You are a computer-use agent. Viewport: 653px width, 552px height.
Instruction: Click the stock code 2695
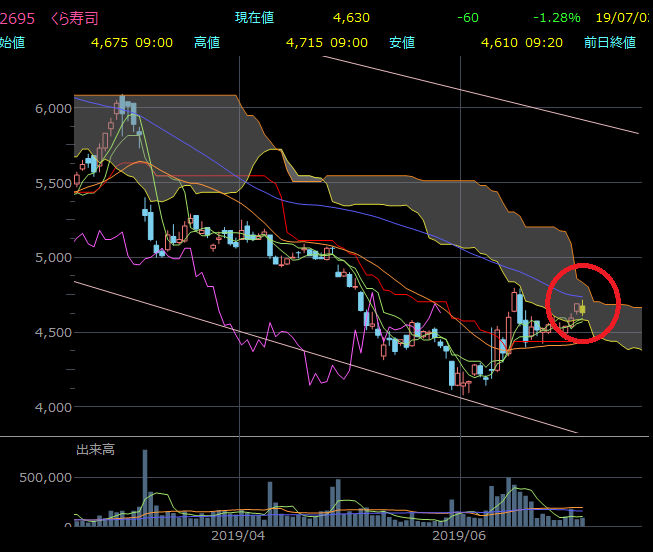click(19, 18)
